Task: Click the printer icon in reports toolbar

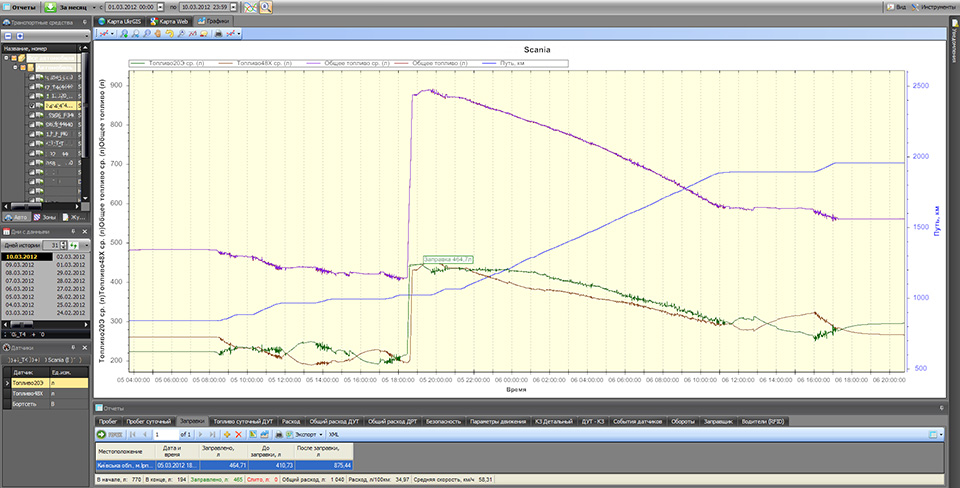Action: [x=279, y=434]
